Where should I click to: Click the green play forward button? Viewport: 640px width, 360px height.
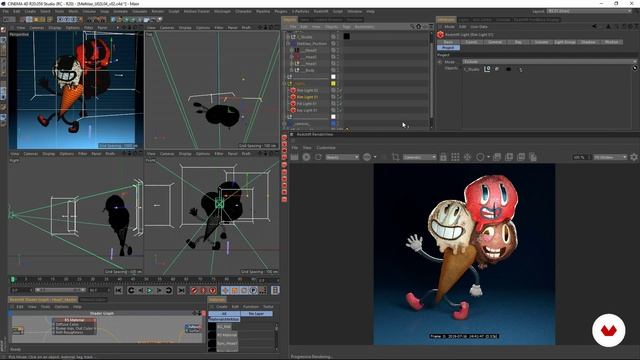coord(150,290)
